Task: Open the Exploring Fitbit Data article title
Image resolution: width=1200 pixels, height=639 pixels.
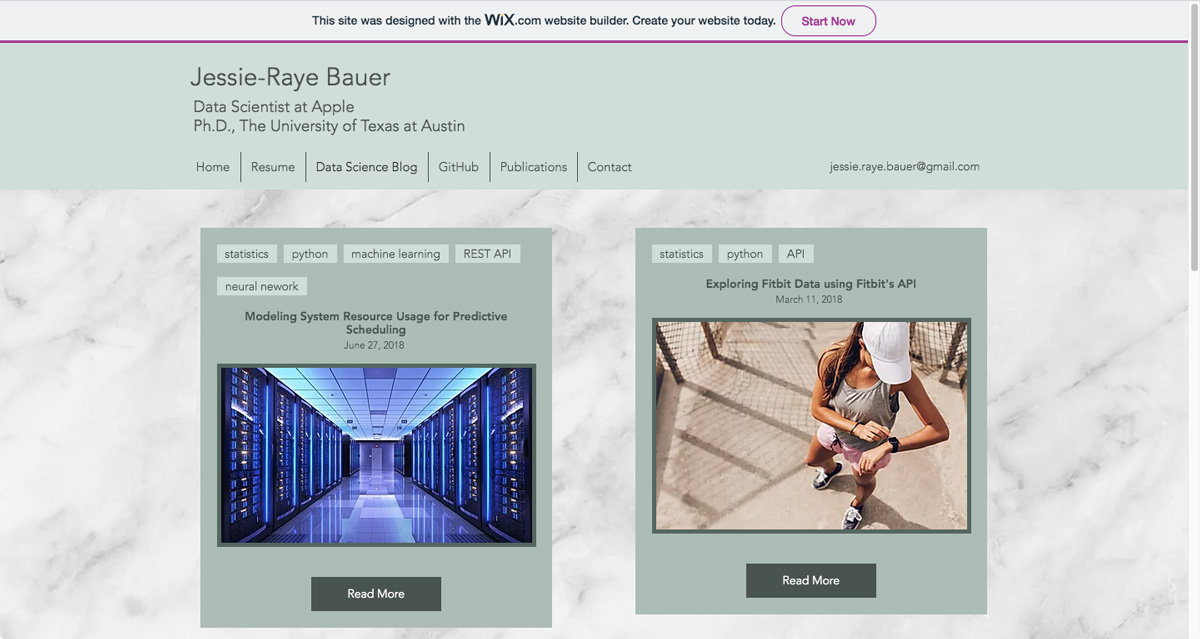Action: pyautogui.click(x=810, y=283)
